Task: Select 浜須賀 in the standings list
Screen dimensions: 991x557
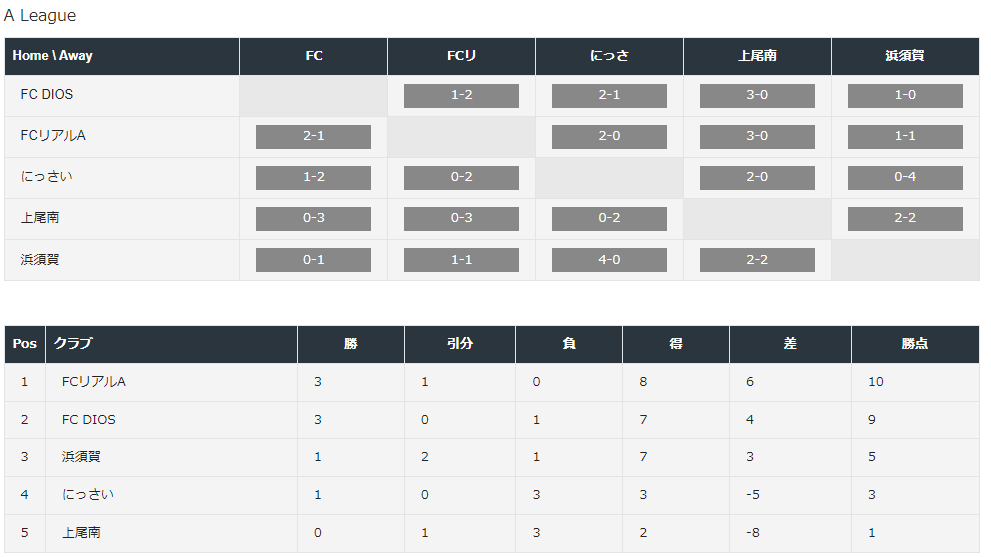Action: click(81, 457)
